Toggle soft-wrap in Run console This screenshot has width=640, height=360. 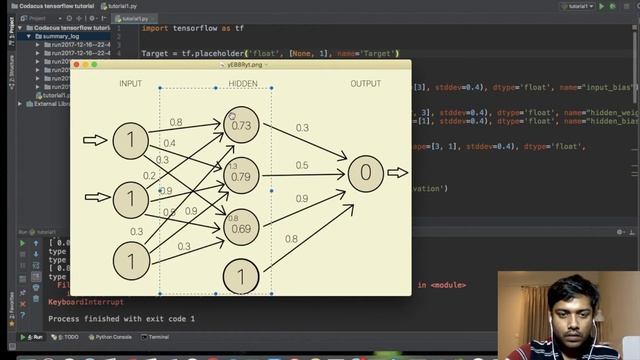pyautogui.click(x=36, y=265)
